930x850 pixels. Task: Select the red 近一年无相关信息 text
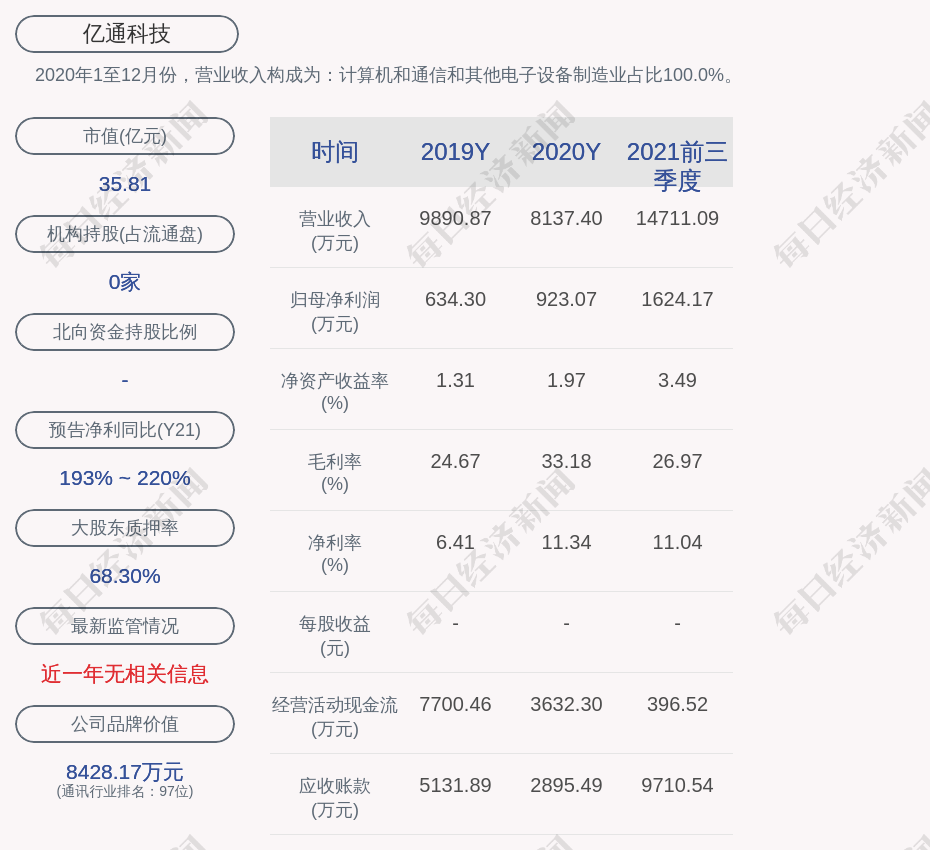coord(125,674)
